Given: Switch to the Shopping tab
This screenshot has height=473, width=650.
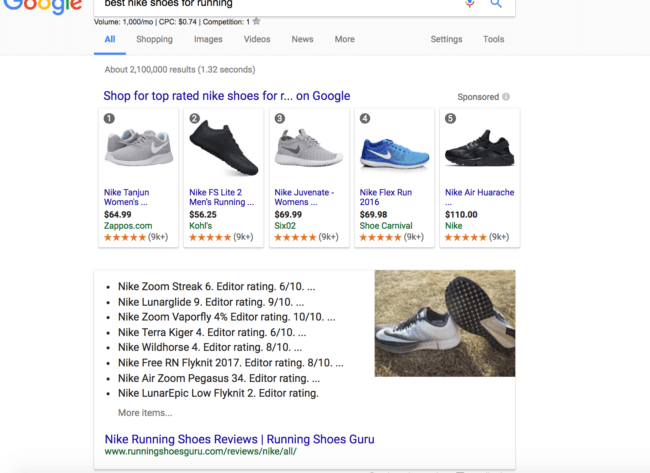Looking at the screenshot, I should tap(154, 39).
